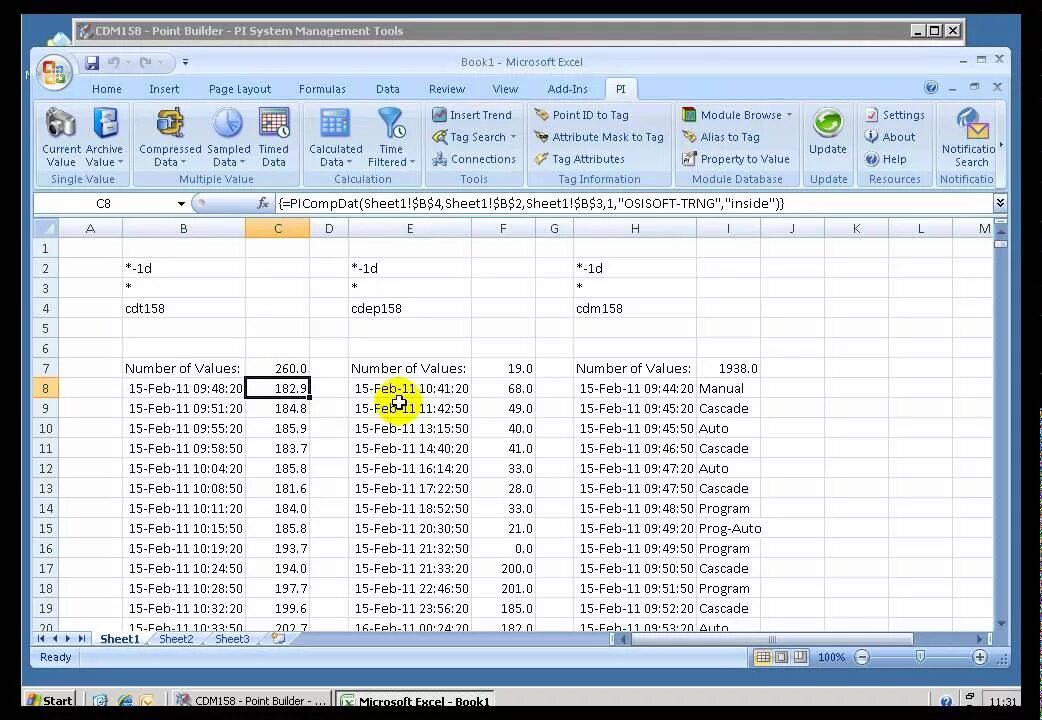
Task: Open the Tag Search dropdown arrow
Action: 514,137
